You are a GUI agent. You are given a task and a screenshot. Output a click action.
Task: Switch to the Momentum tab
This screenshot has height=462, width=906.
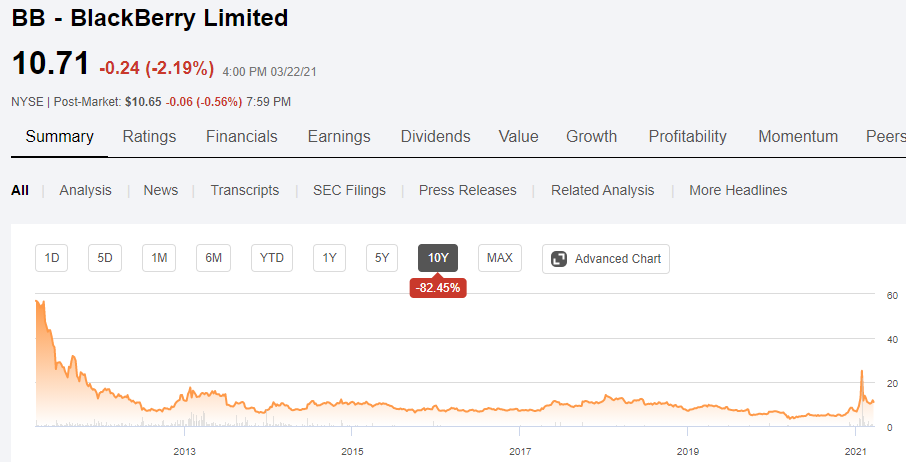click(x=797, y=137)
